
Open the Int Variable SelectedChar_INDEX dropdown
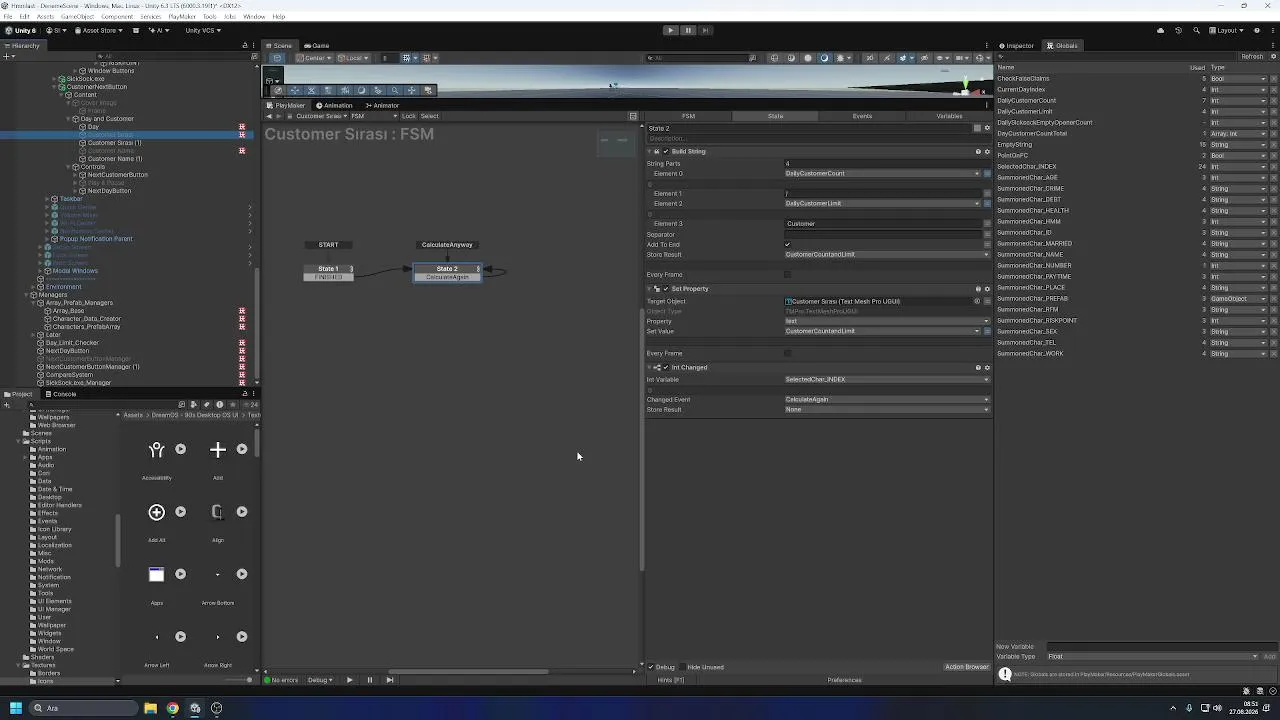[x=887, y=379]
